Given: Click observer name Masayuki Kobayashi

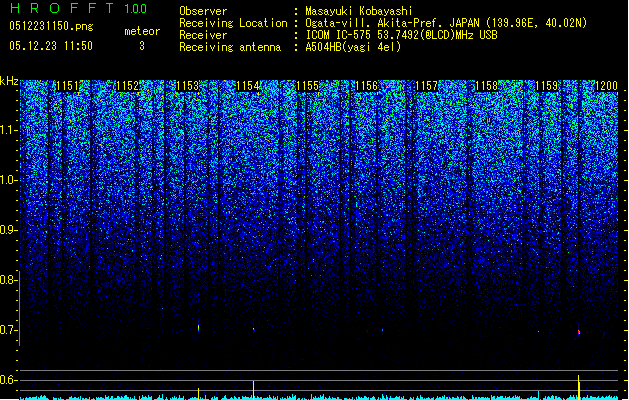Looking at the screenshot, I should (358, 11).
